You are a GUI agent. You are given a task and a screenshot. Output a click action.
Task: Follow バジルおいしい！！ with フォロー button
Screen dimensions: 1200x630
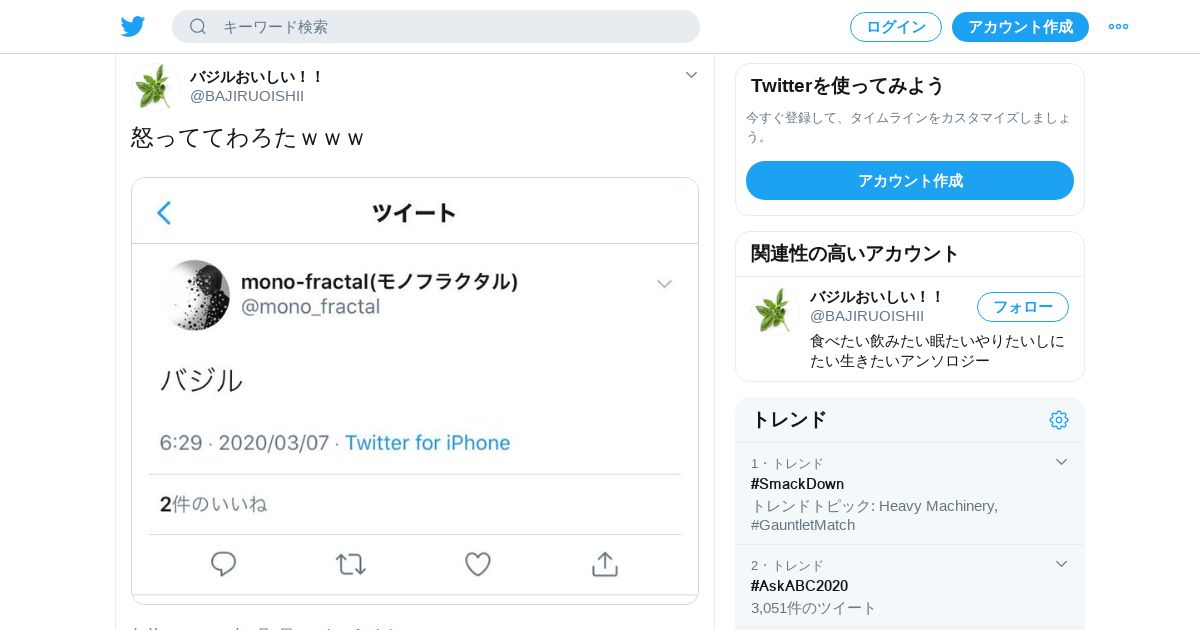[x=1022, y=307]
